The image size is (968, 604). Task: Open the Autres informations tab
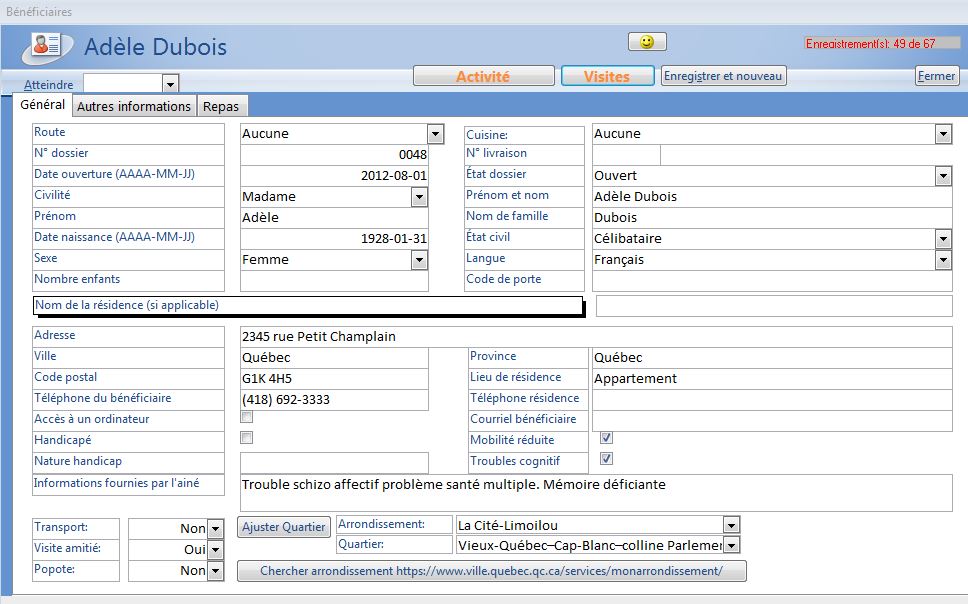pos(134,106)
